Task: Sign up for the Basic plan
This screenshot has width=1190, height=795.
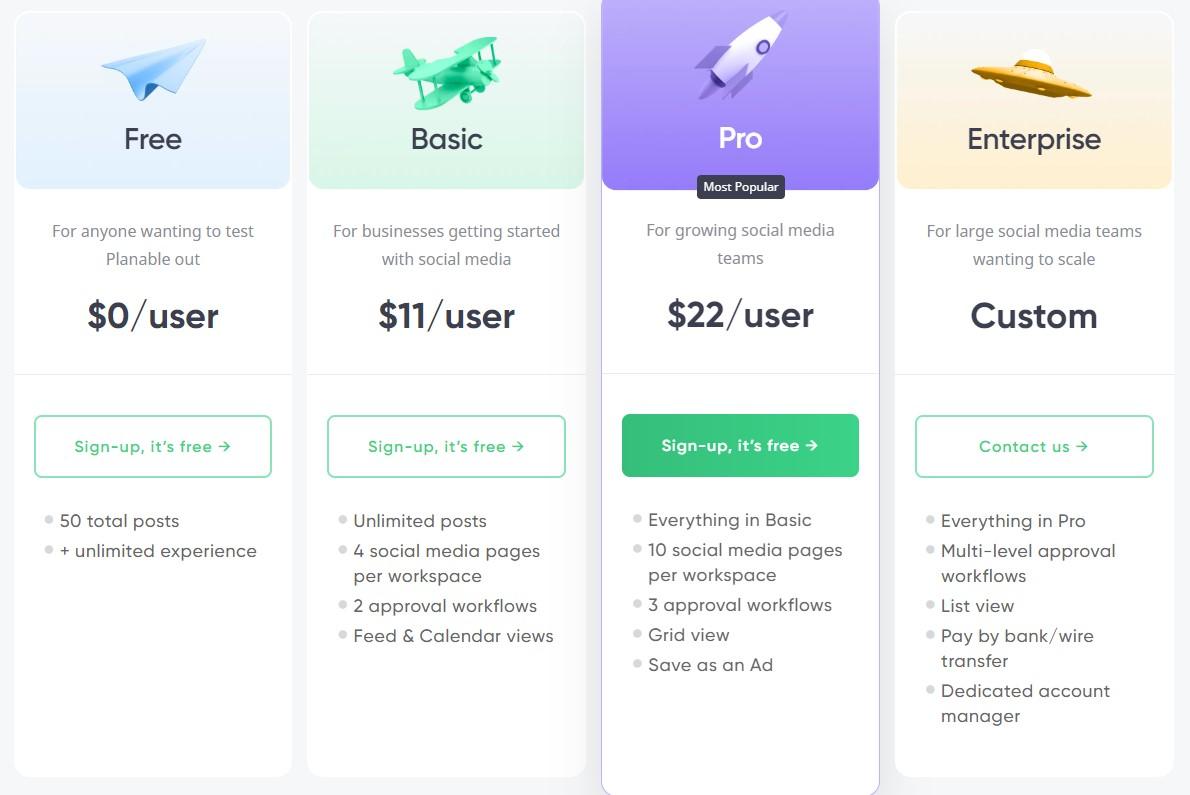Action: (446, 446)
